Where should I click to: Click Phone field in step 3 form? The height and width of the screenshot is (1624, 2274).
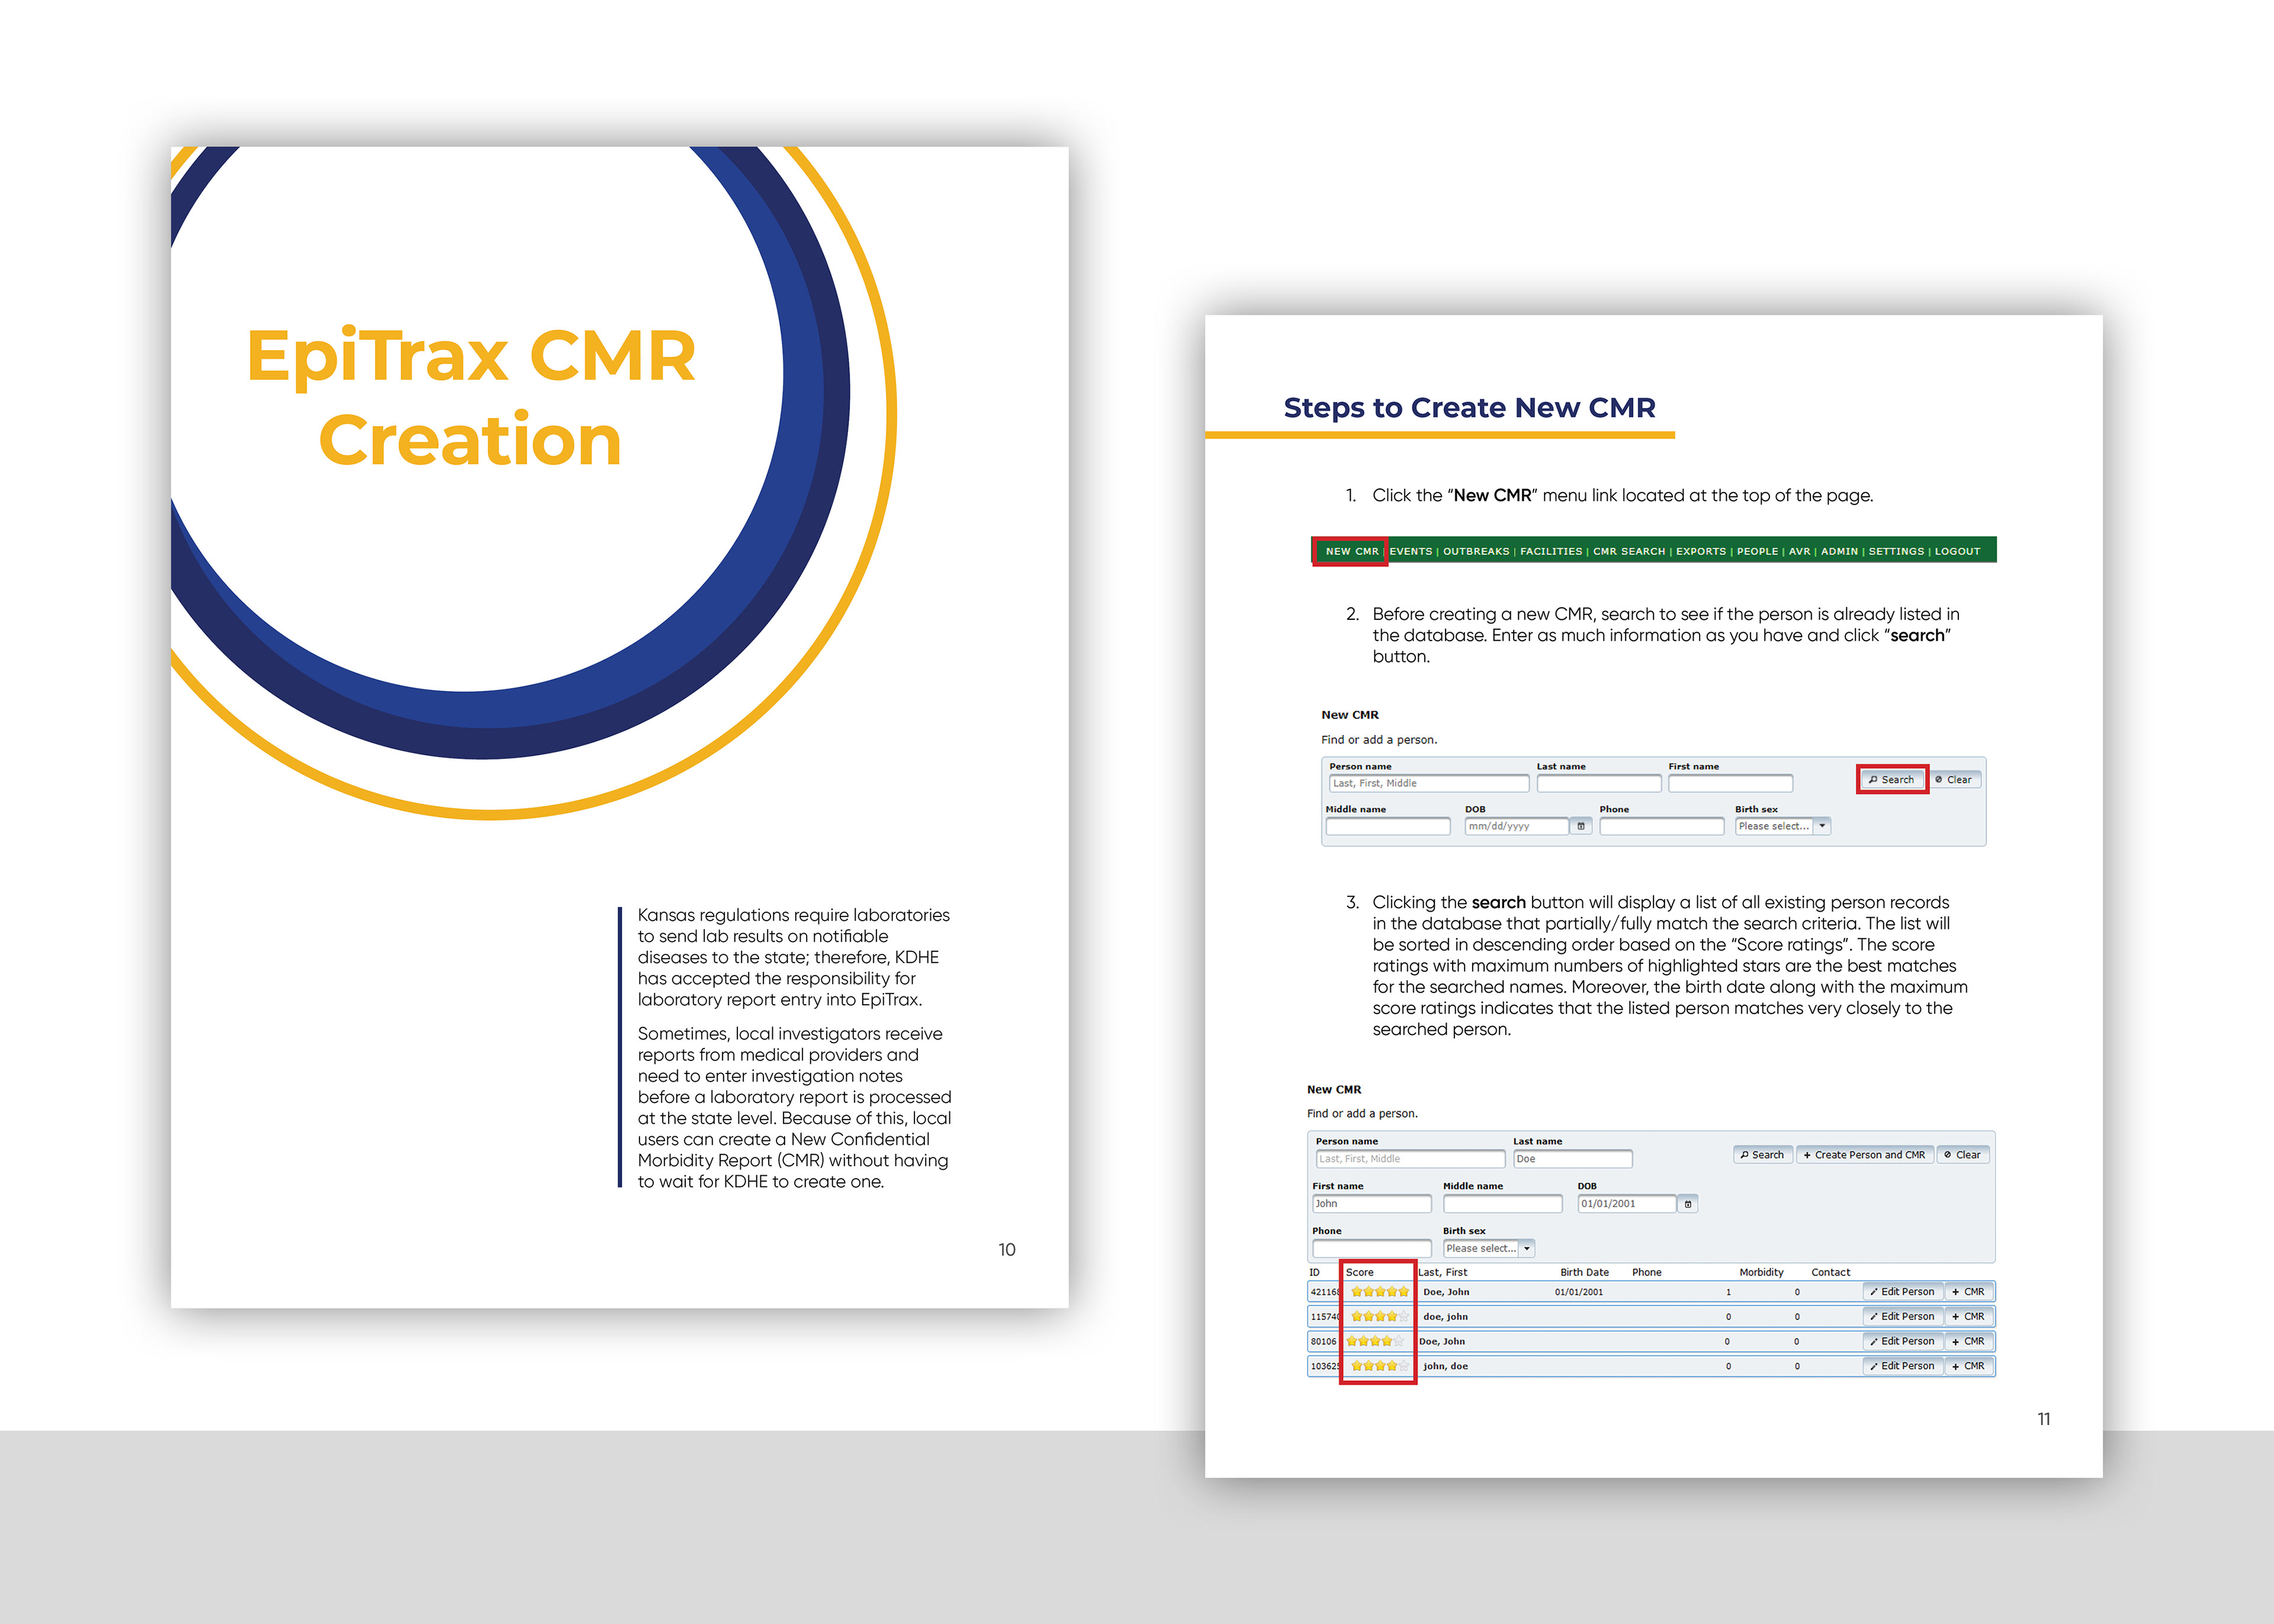coord(1371,1249)
